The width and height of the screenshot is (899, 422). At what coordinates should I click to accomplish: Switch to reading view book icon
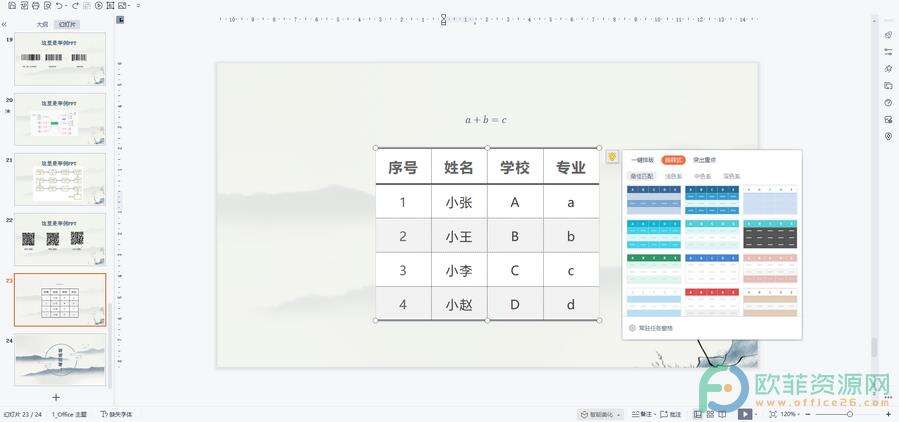(x=722, y=415)
